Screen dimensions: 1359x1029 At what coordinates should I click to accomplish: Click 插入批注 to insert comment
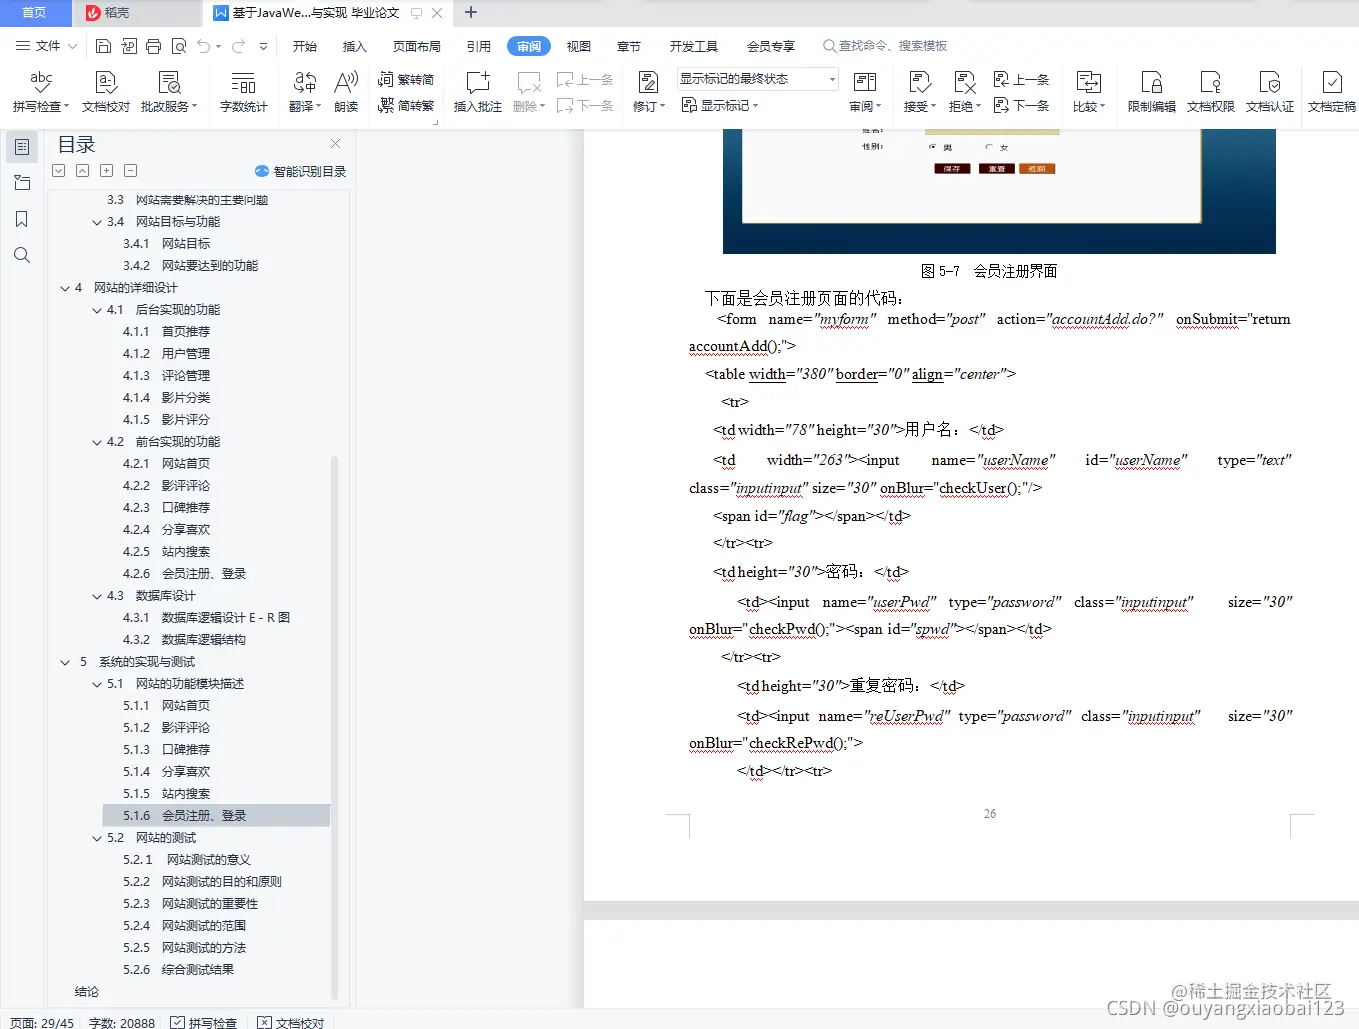(x=477, y=92)
